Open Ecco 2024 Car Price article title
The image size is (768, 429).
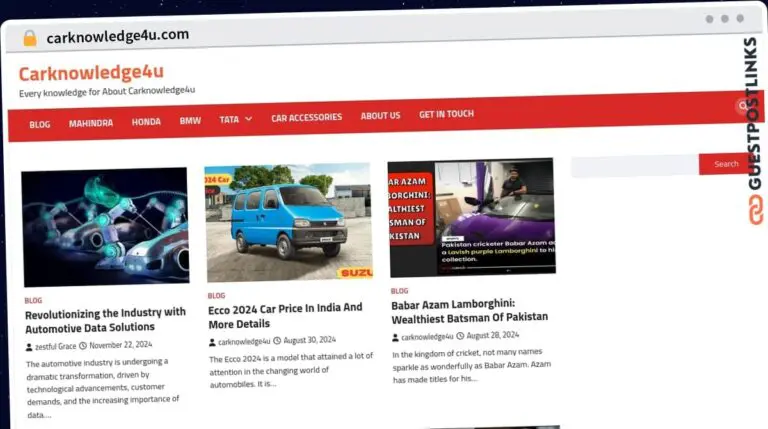[285, 315]
